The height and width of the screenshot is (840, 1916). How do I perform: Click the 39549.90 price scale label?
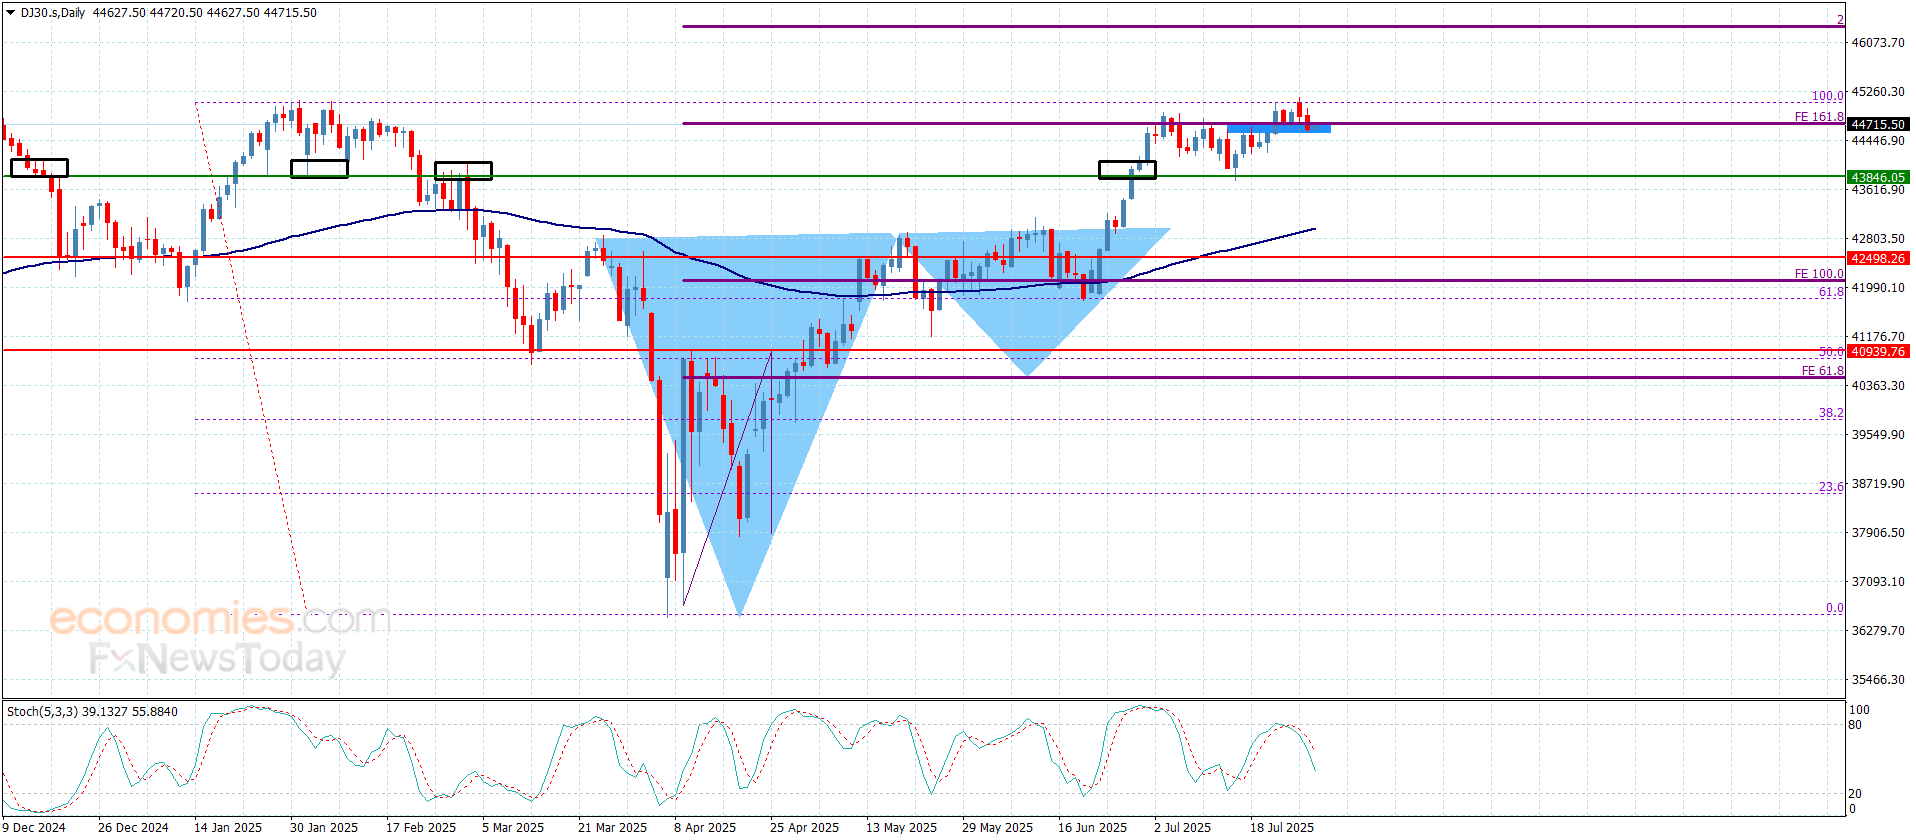coord(1878,435)
